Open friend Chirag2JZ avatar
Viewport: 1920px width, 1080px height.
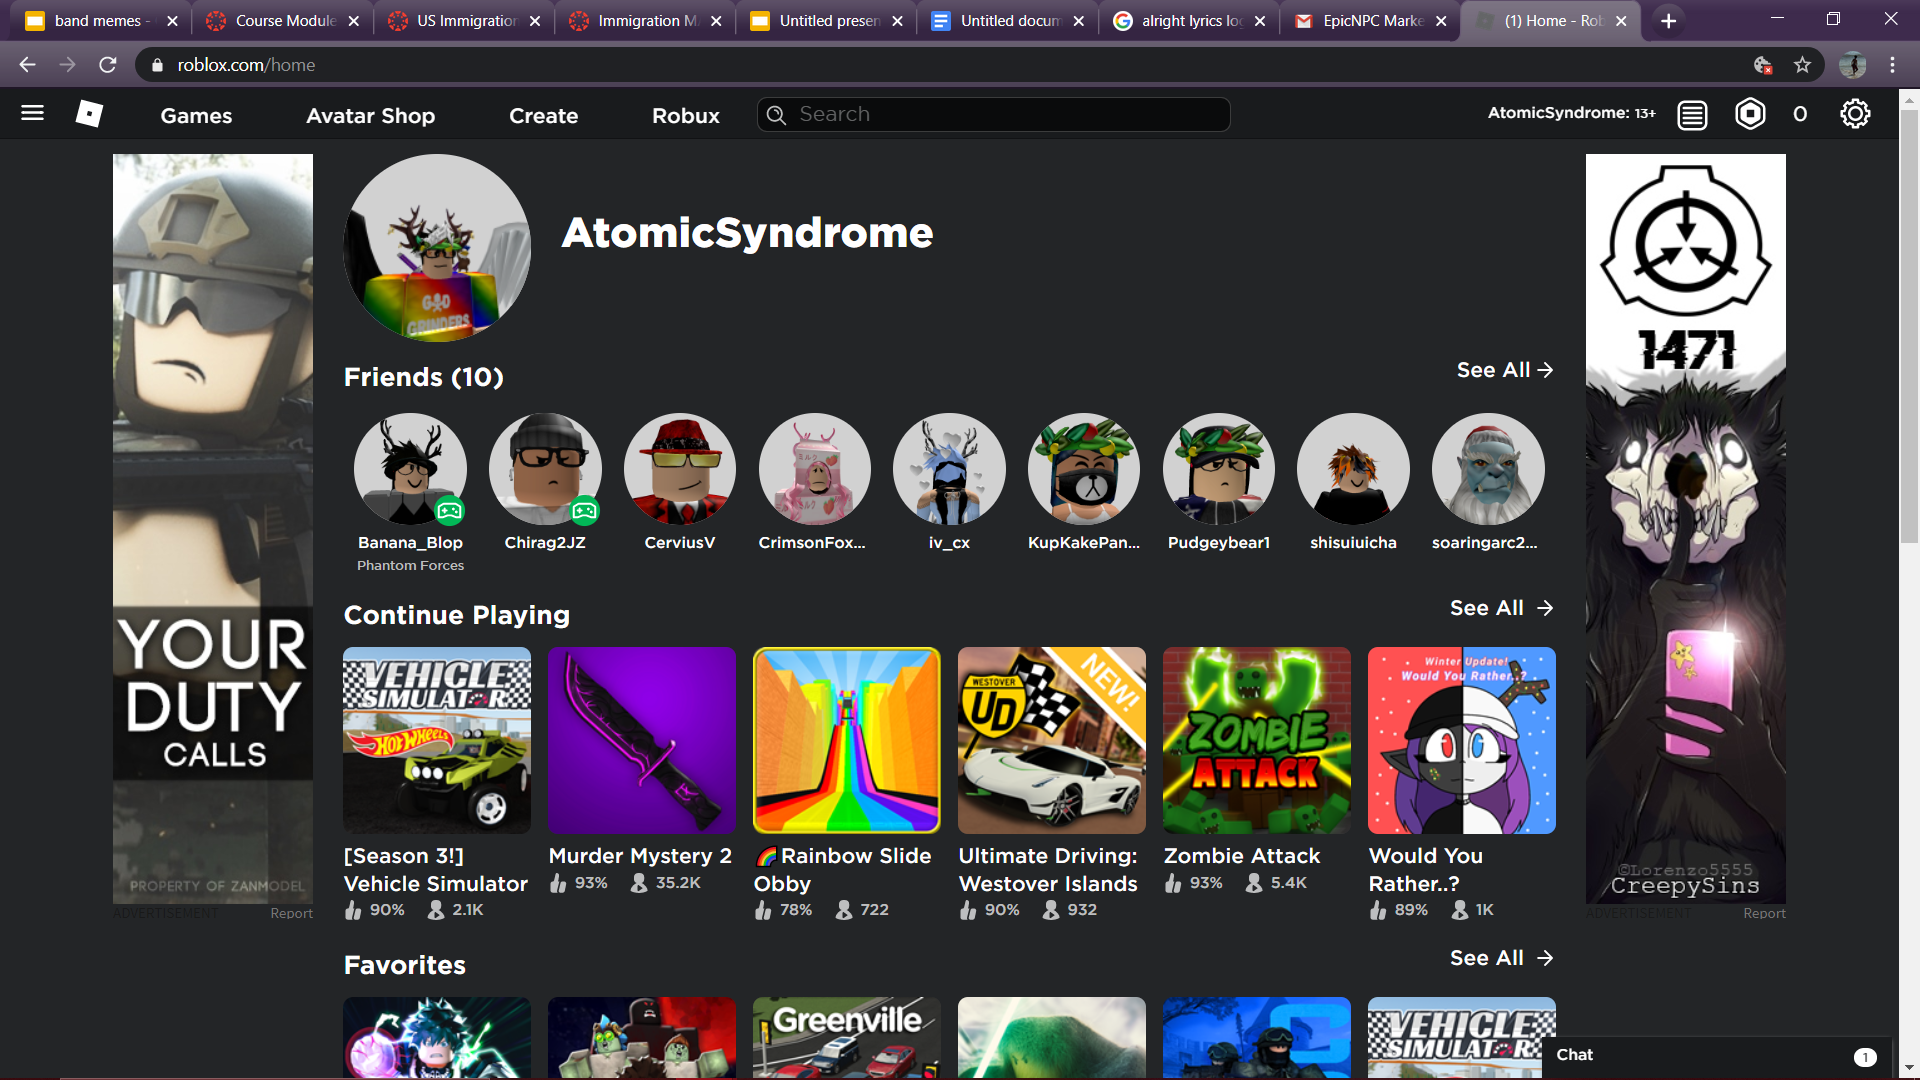(x=545, y=469)
